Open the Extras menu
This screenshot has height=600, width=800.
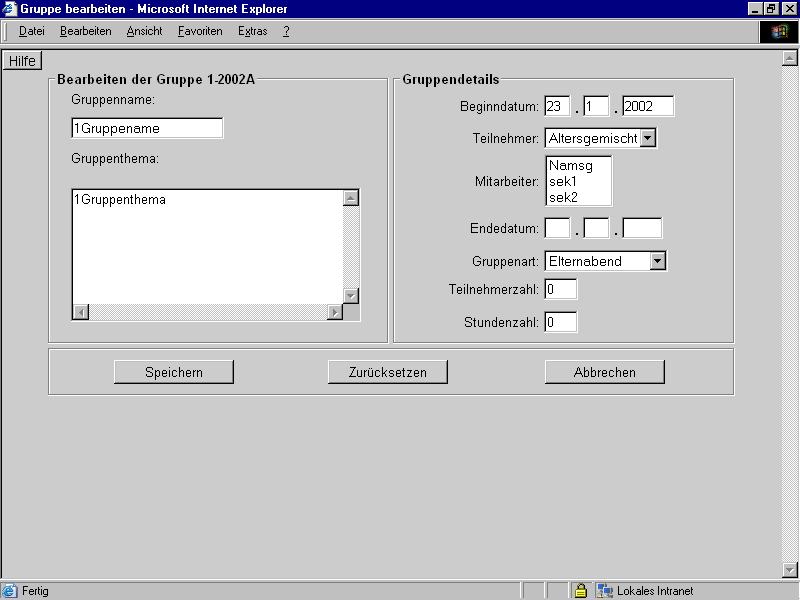point(252,31)
